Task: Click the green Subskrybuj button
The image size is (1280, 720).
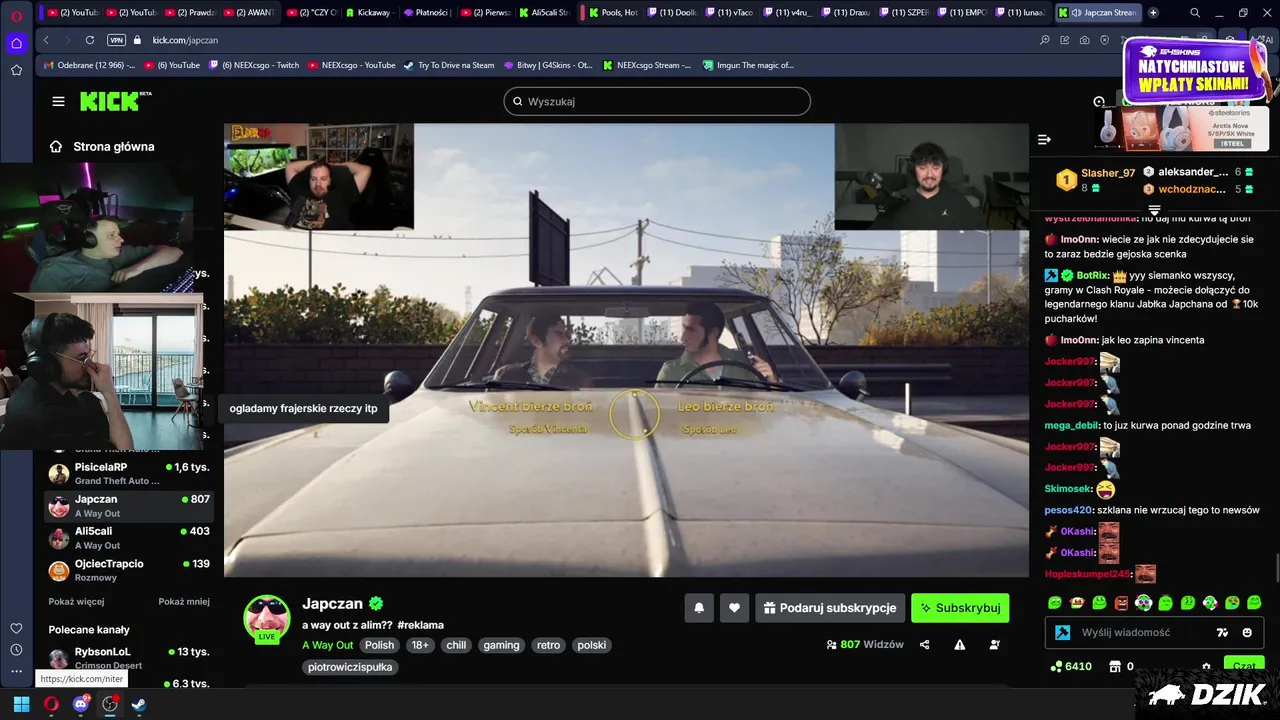Action: [960, 607]
